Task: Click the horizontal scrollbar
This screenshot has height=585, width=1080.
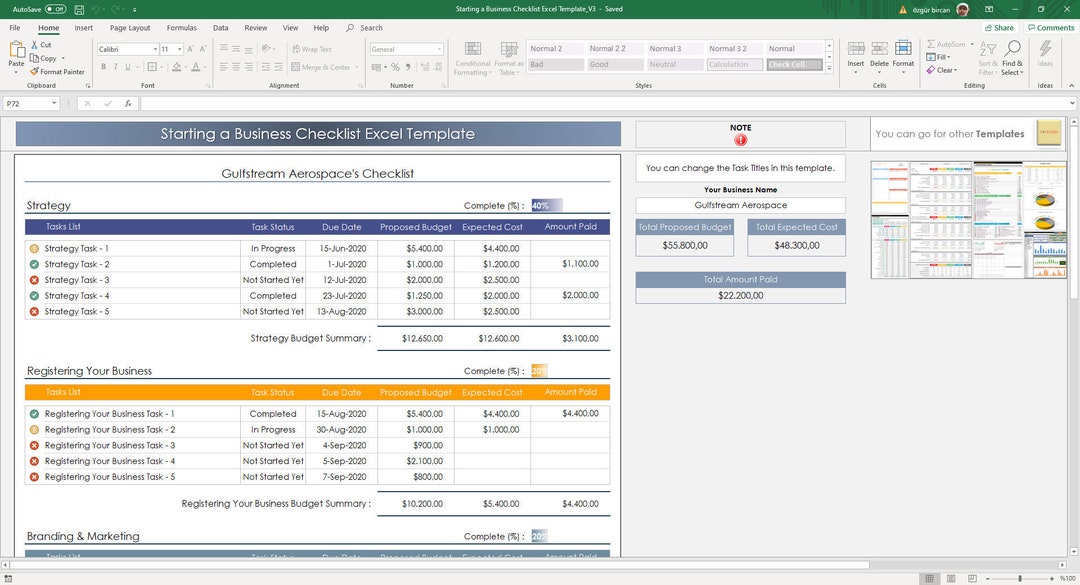Action: coord(439,565)
